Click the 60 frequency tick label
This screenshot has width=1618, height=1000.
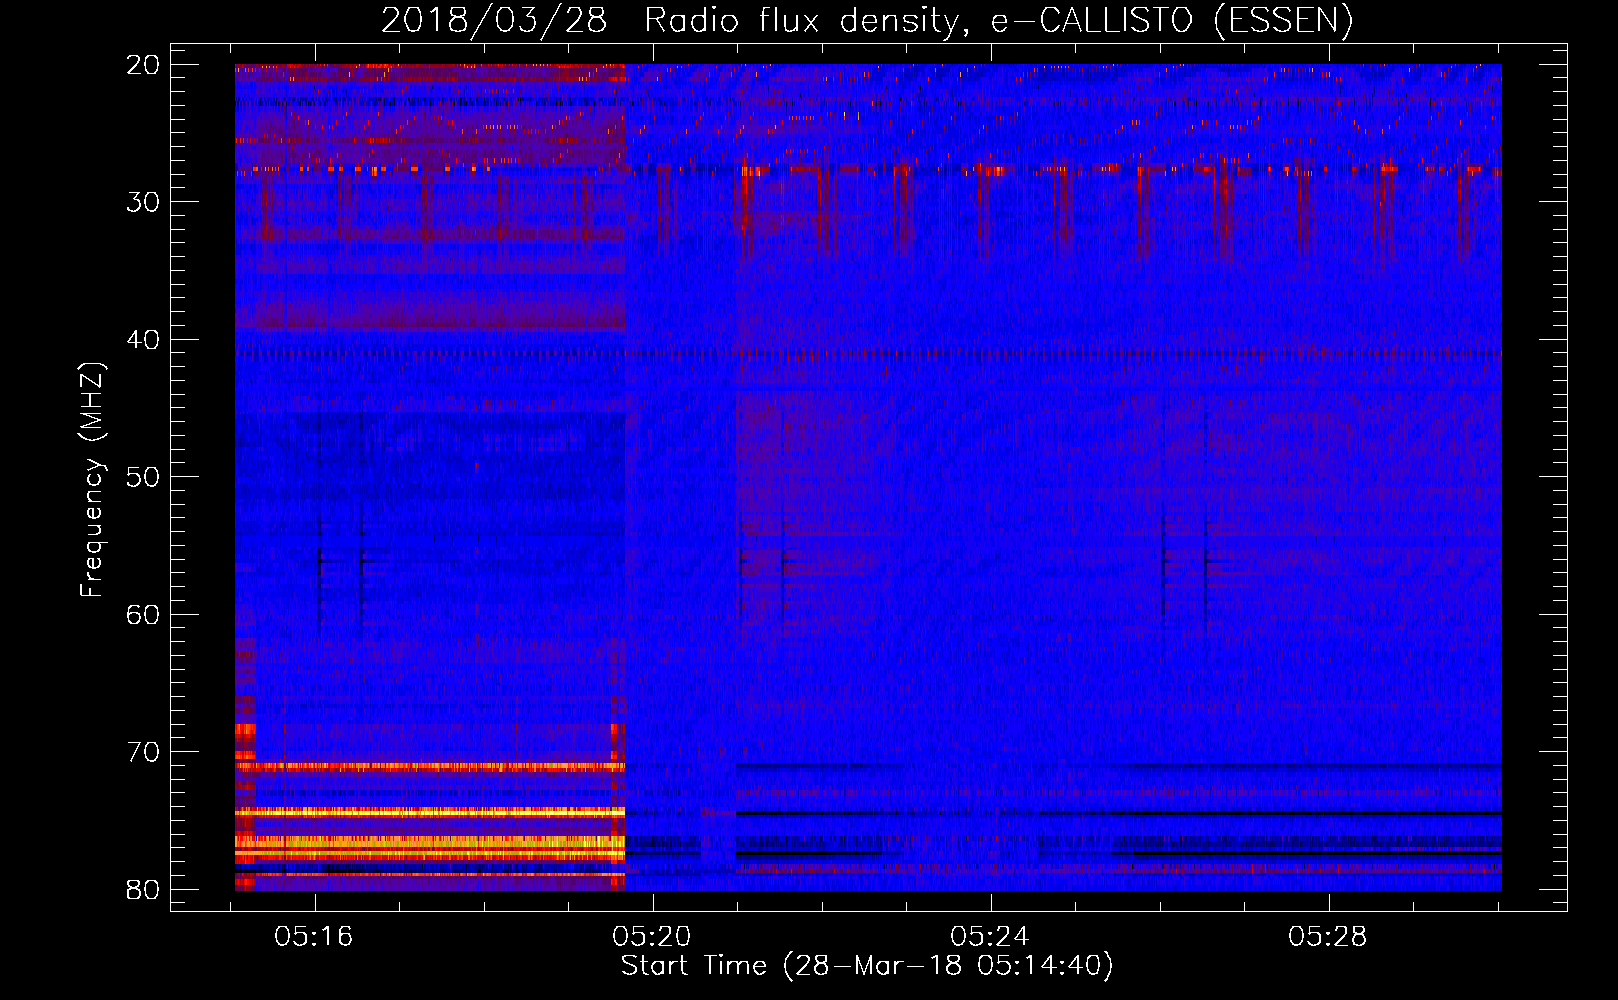[x=143, y=615]
